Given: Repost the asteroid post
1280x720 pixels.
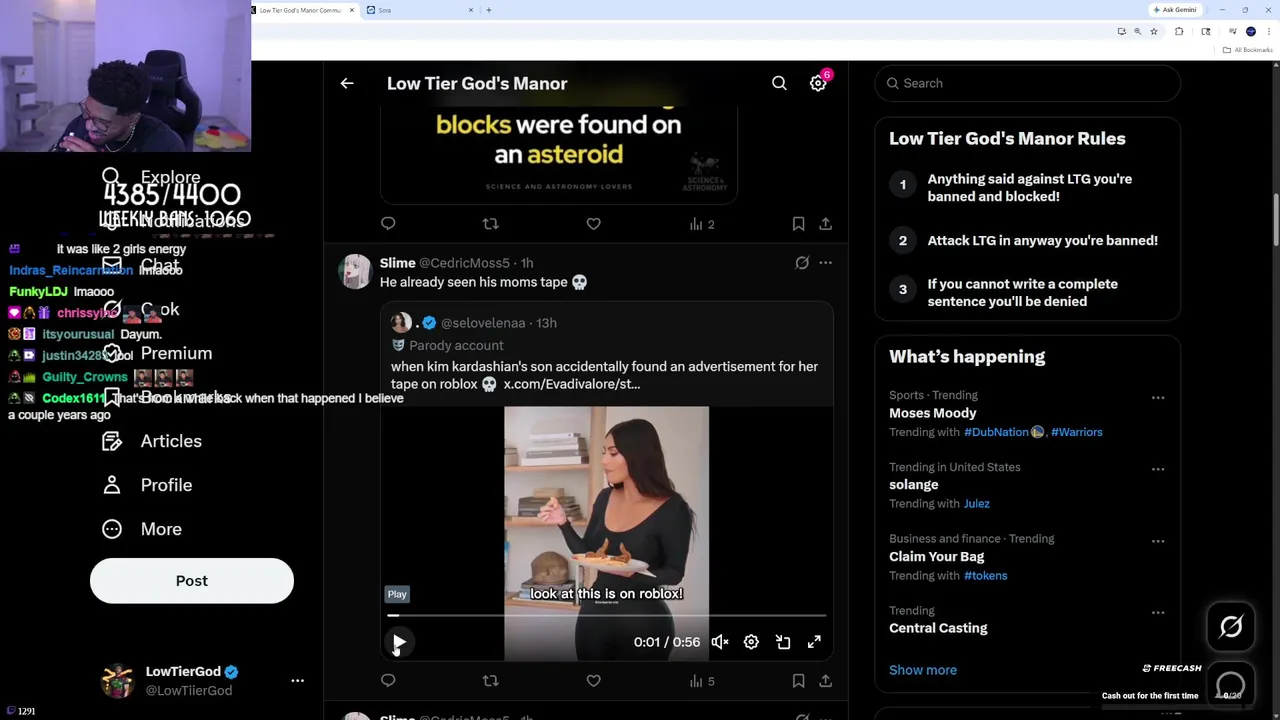Looking at the screenshot, I should click(x=490, y=224).
